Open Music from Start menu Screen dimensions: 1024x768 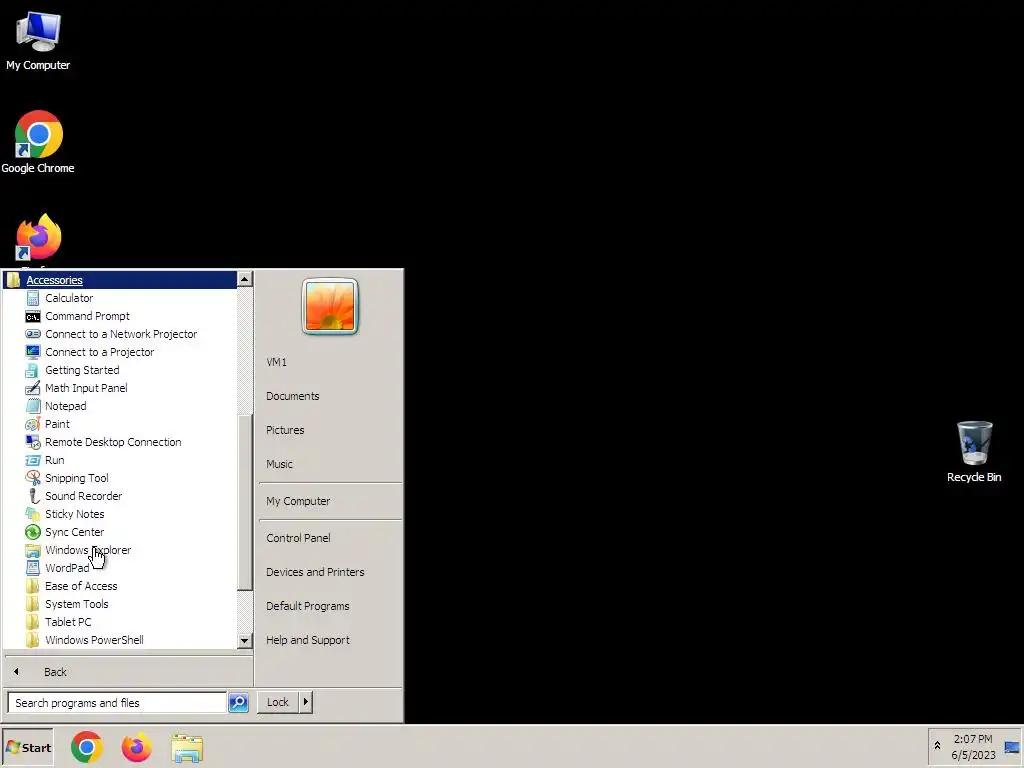coord(279,464)
